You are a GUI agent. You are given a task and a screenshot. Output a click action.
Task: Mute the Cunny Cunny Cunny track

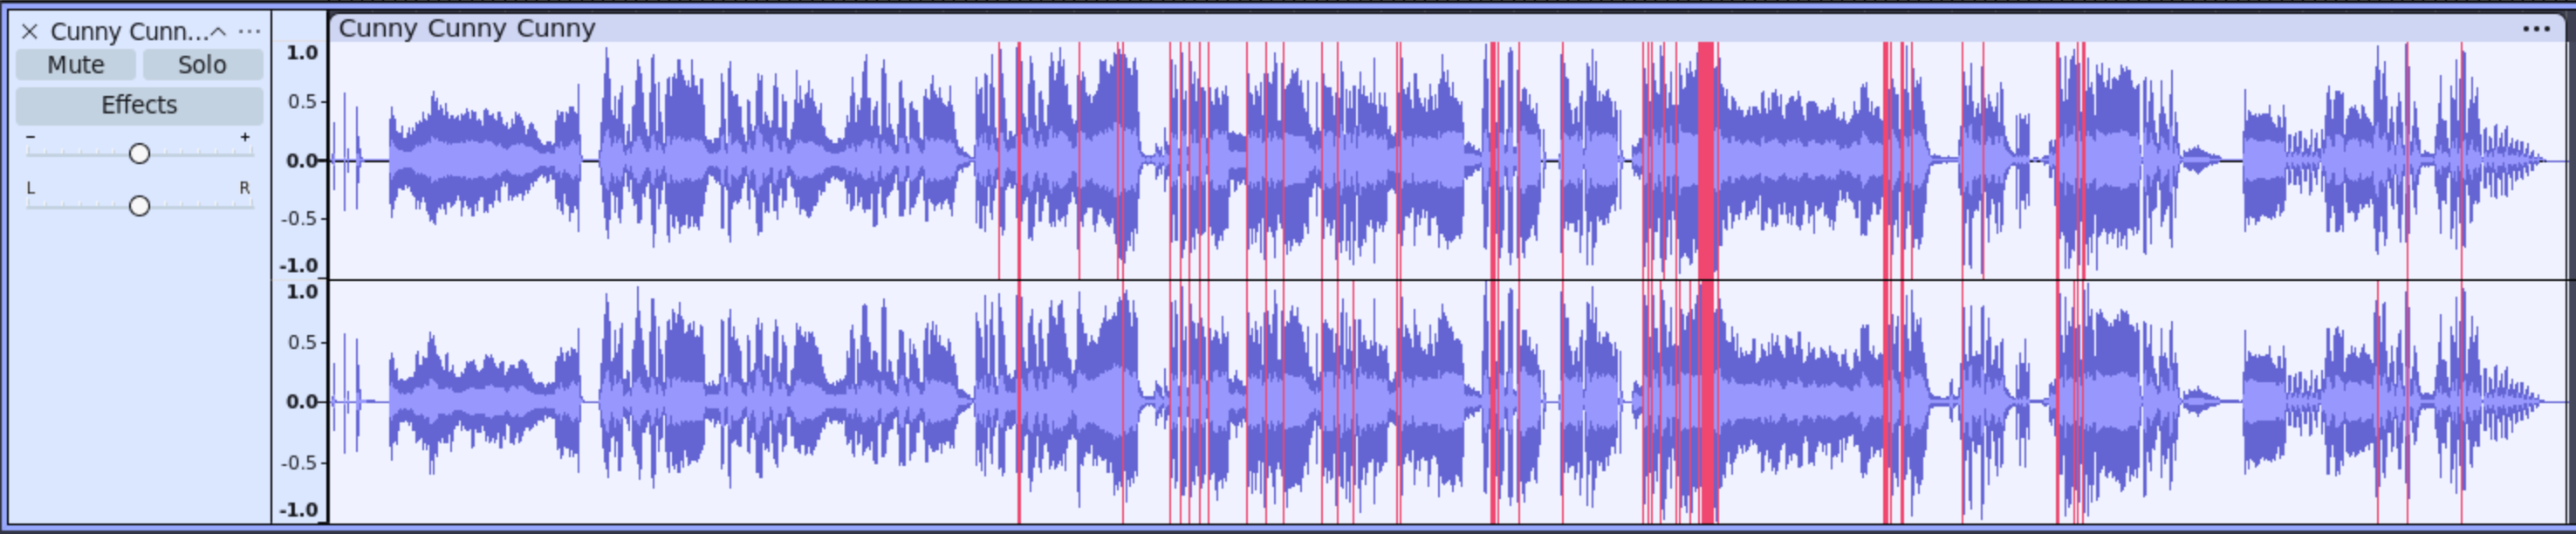pyautogui.click(x=76, y=65)
